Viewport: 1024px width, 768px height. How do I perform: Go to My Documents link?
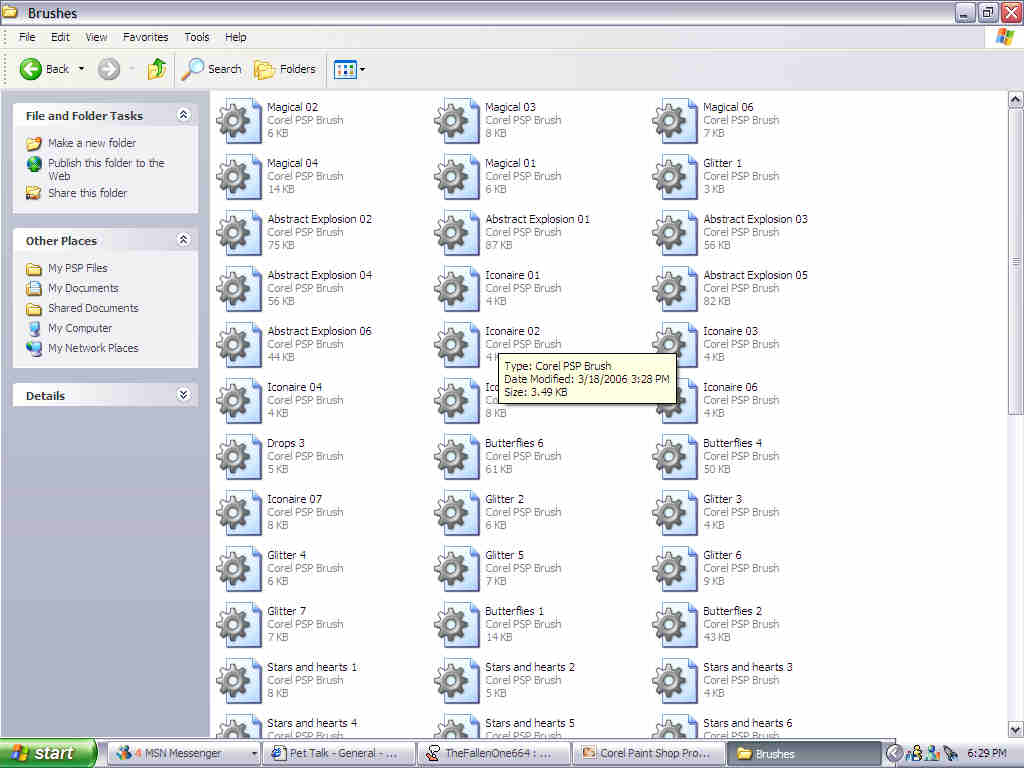click(x=83, y=288)
